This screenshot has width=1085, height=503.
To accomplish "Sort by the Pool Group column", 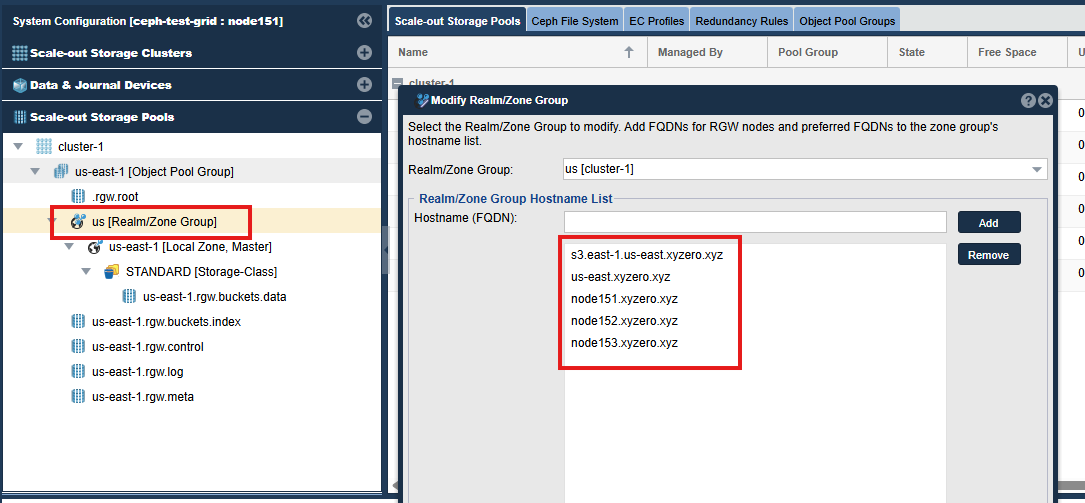I will (828, 52).
